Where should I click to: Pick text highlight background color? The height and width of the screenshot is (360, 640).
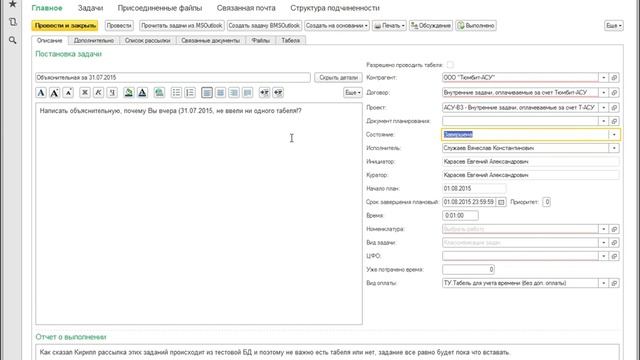tap(129, 93)
